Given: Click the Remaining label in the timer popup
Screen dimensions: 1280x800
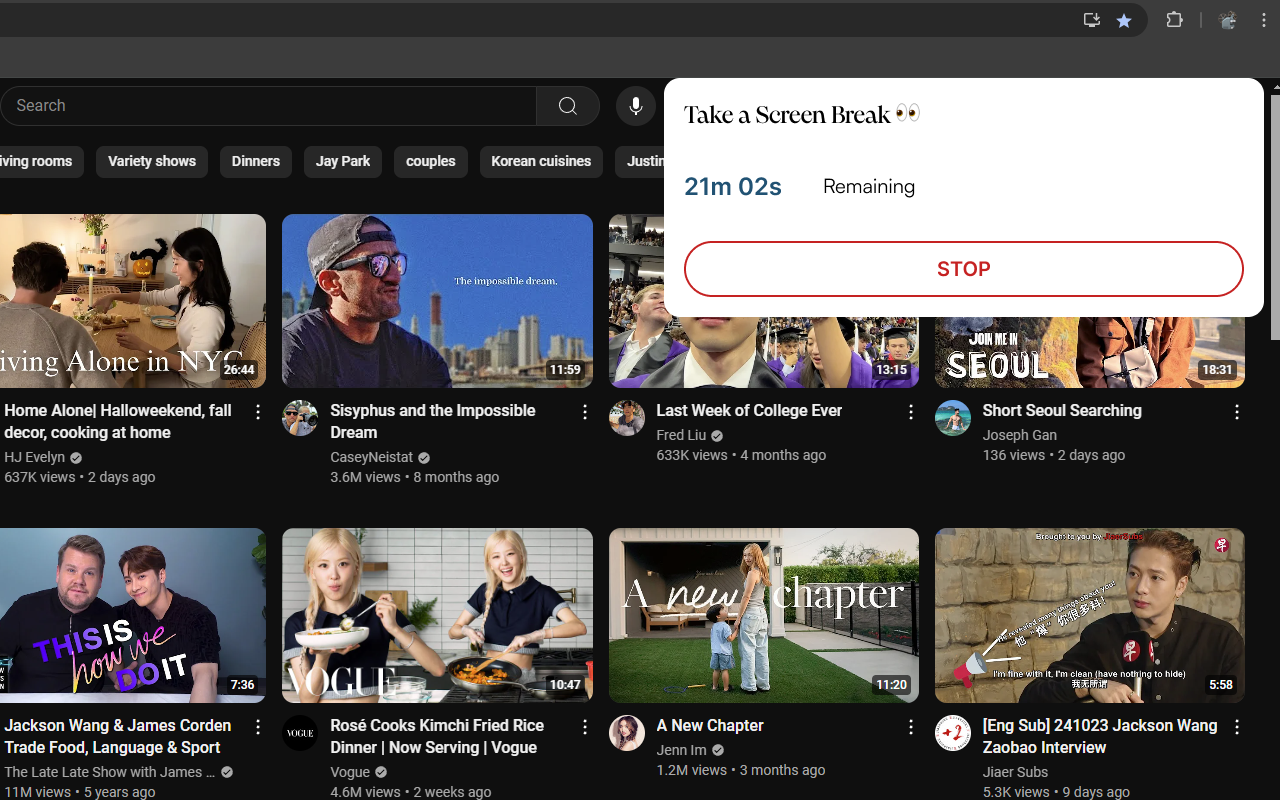Looking at the screenshot, I should pyautogui.click(x=869, y=187).
